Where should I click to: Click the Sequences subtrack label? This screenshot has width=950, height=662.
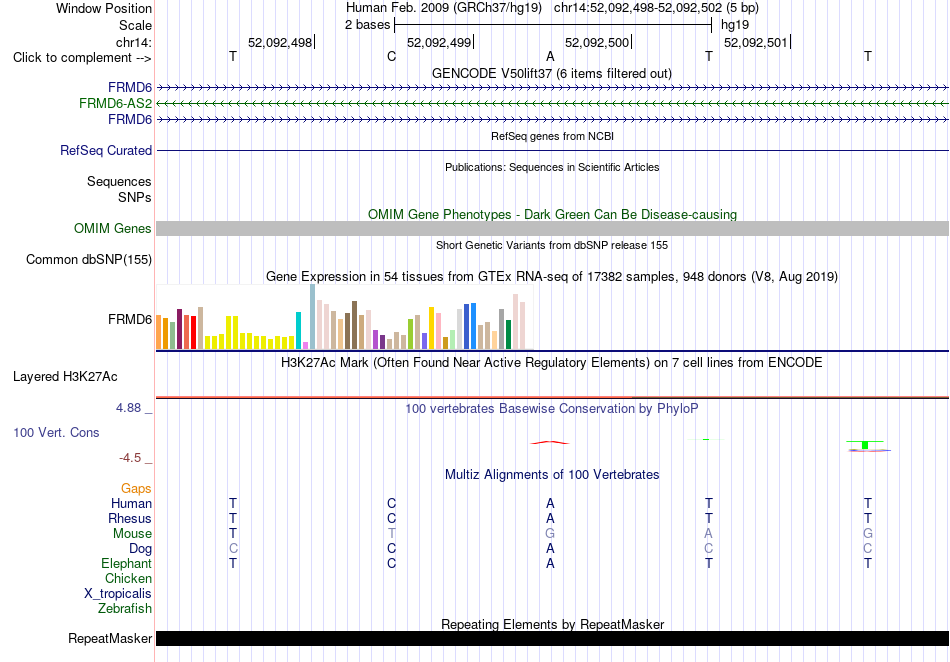coord(119,182)
